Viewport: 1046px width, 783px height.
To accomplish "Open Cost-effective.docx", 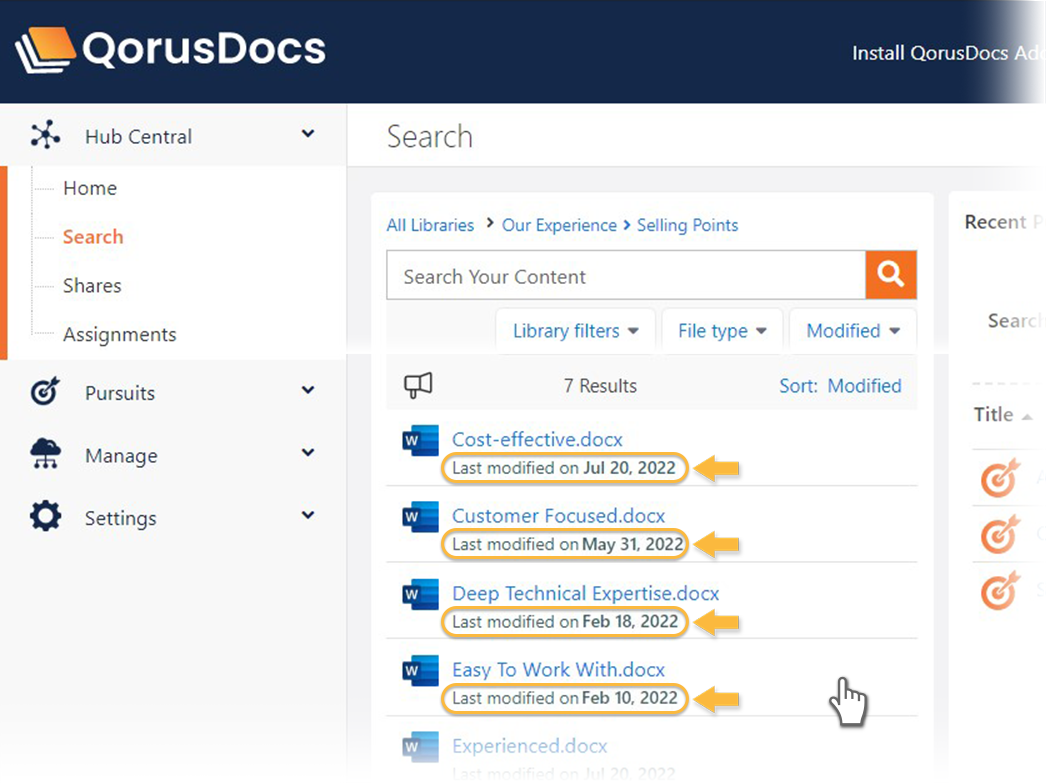I will (x=537, y=440).
